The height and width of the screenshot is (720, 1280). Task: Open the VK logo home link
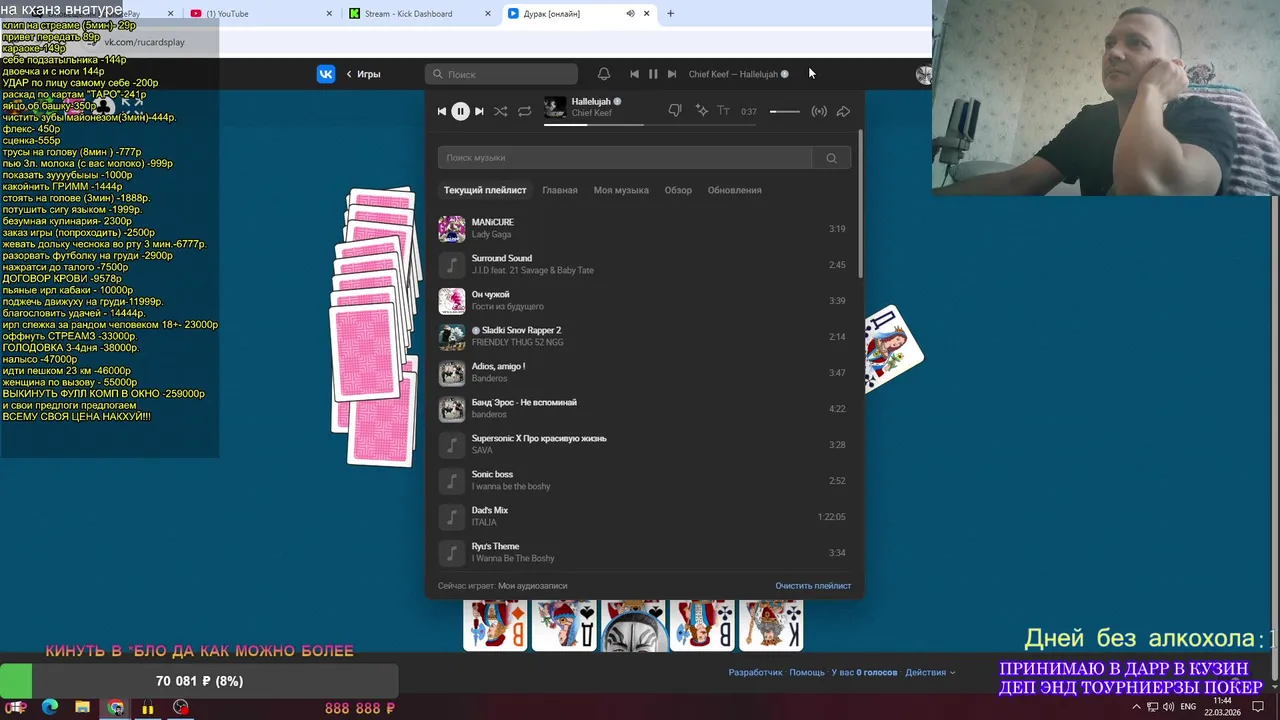[326, 74]
